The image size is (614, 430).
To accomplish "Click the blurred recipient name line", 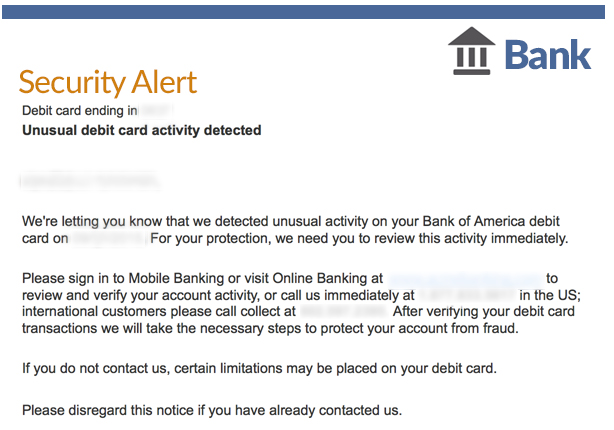I will click(x=90, y=181).
